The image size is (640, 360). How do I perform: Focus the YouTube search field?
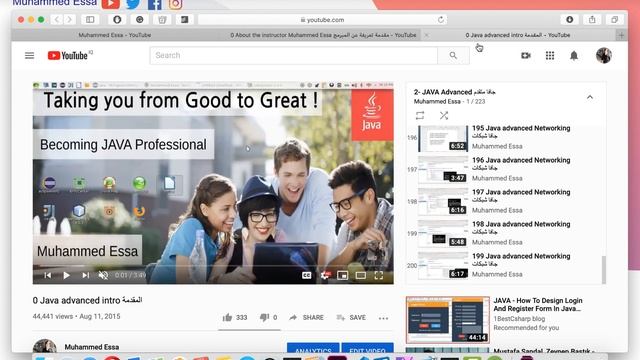click(x=293, y=56)
